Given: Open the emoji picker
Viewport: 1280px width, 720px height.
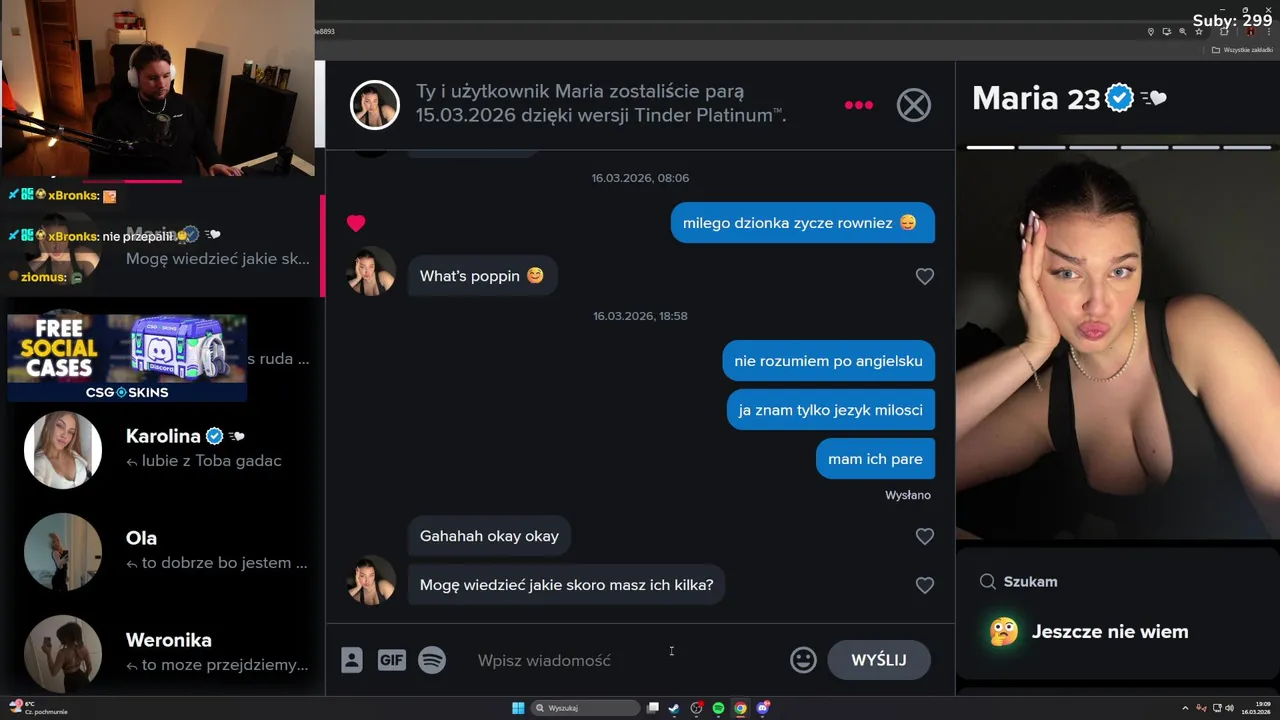Looking at the screenshot, I should 803,660.
